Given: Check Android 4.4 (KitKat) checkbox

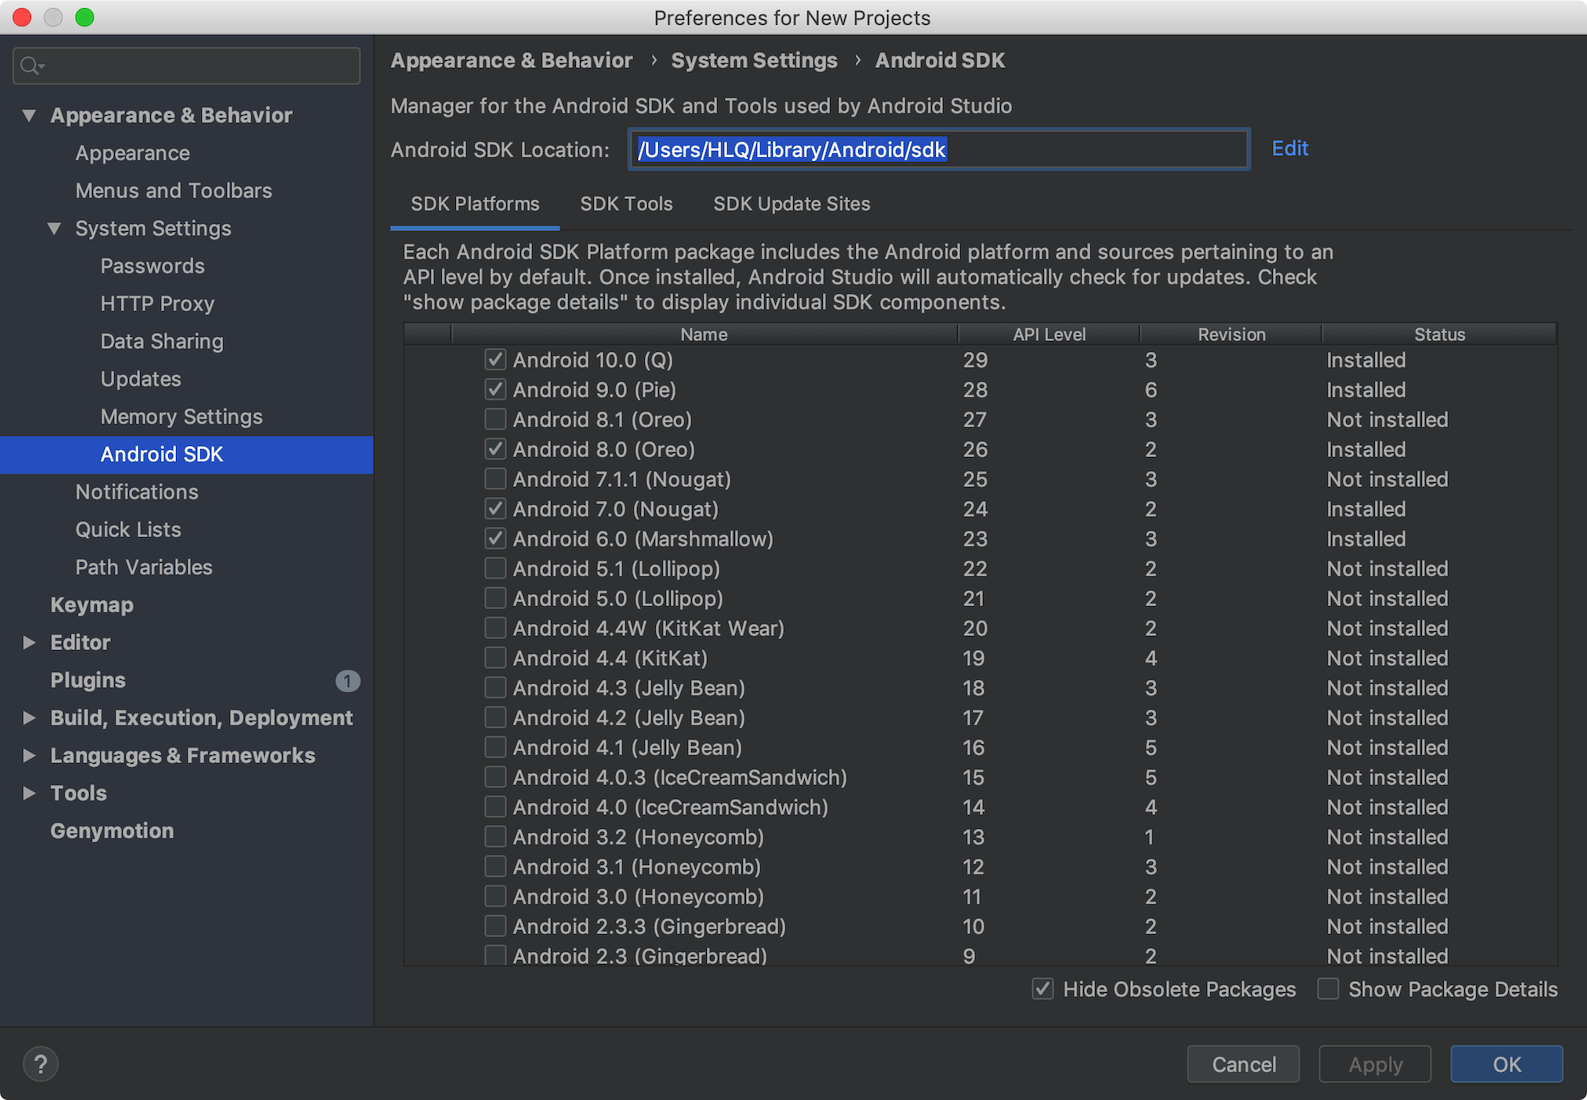Looking at the screenshot, I should 495,658.
